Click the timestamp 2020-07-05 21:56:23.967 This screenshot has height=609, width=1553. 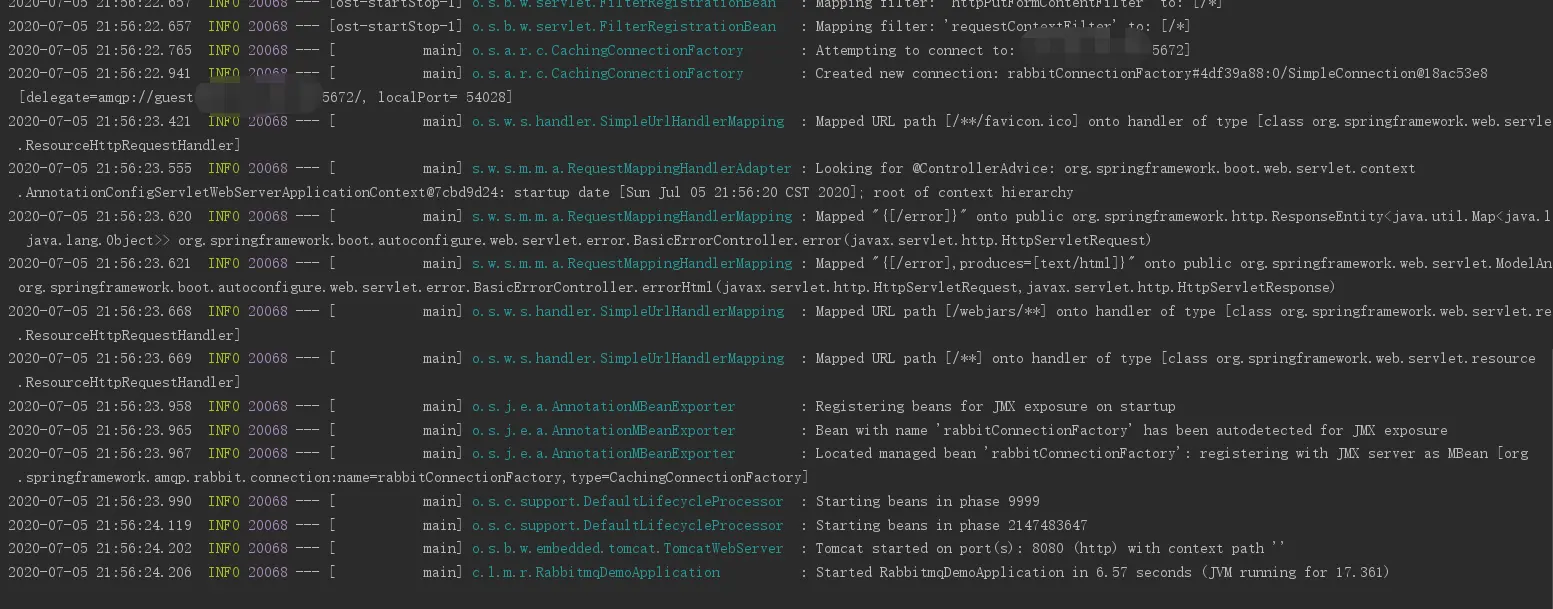100,453
